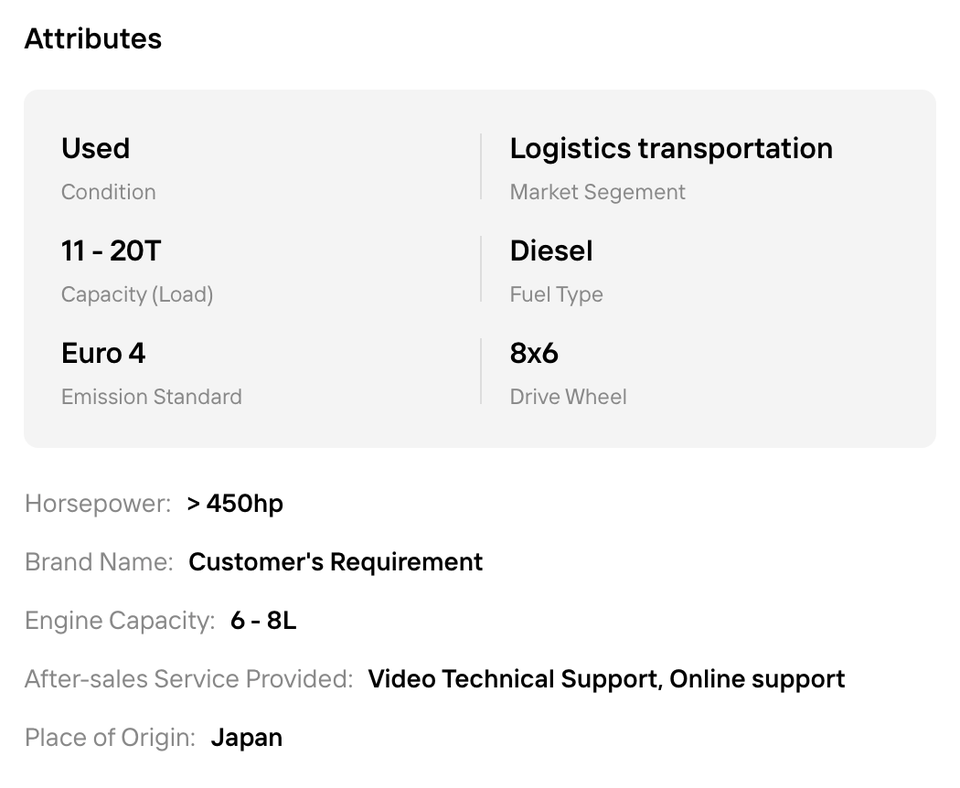Click the Capacity (Load) label

tap(137, 295)
